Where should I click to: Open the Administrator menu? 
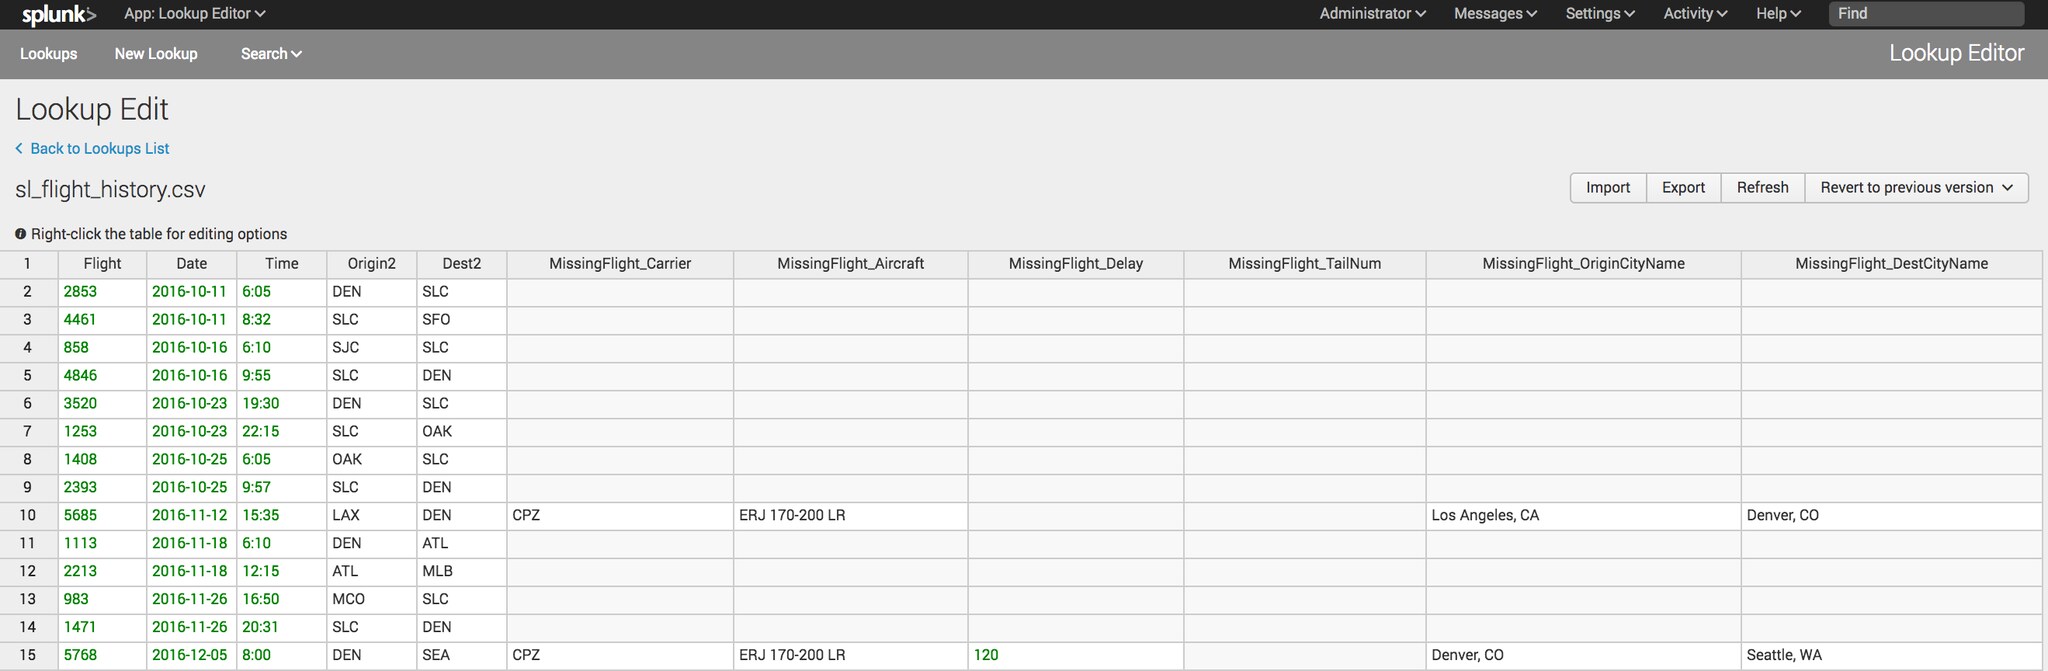[x=1372, y=14]
